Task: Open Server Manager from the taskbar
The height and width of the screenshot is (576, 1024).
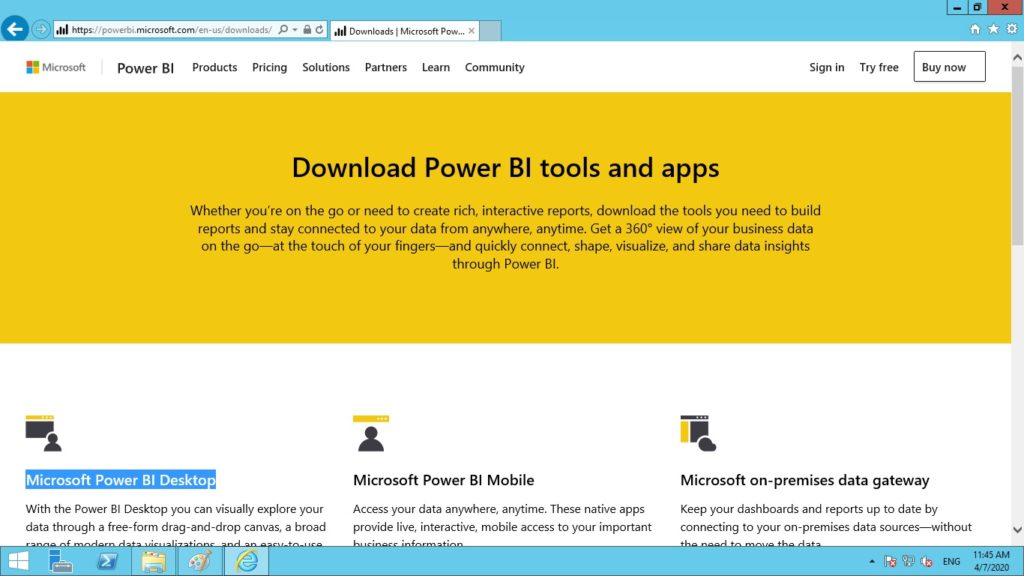Action: click(61, 561)
